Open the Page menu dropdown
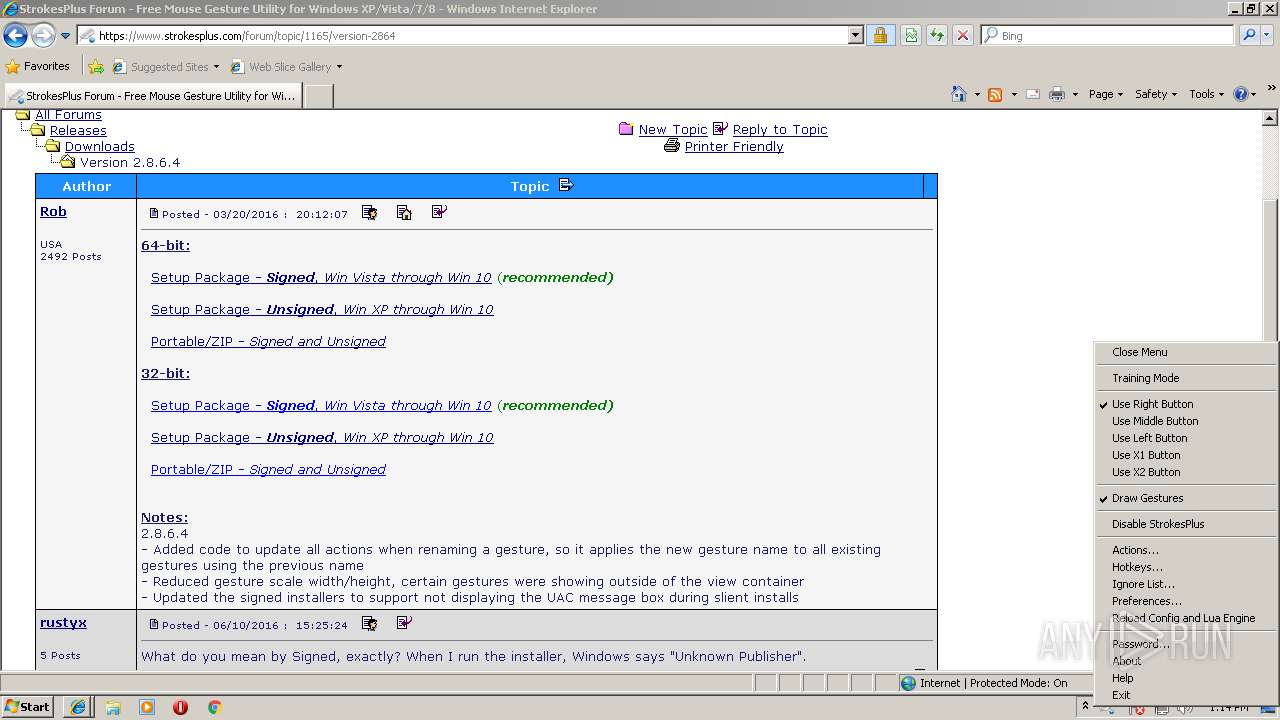This screenshot has height=720, width=1280. tap(1105, 94)
